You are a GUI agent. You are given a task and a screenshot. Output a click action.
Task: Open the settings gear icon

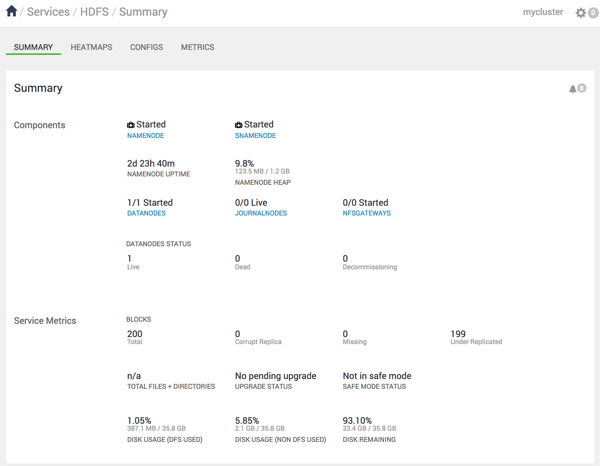point(580,13)
